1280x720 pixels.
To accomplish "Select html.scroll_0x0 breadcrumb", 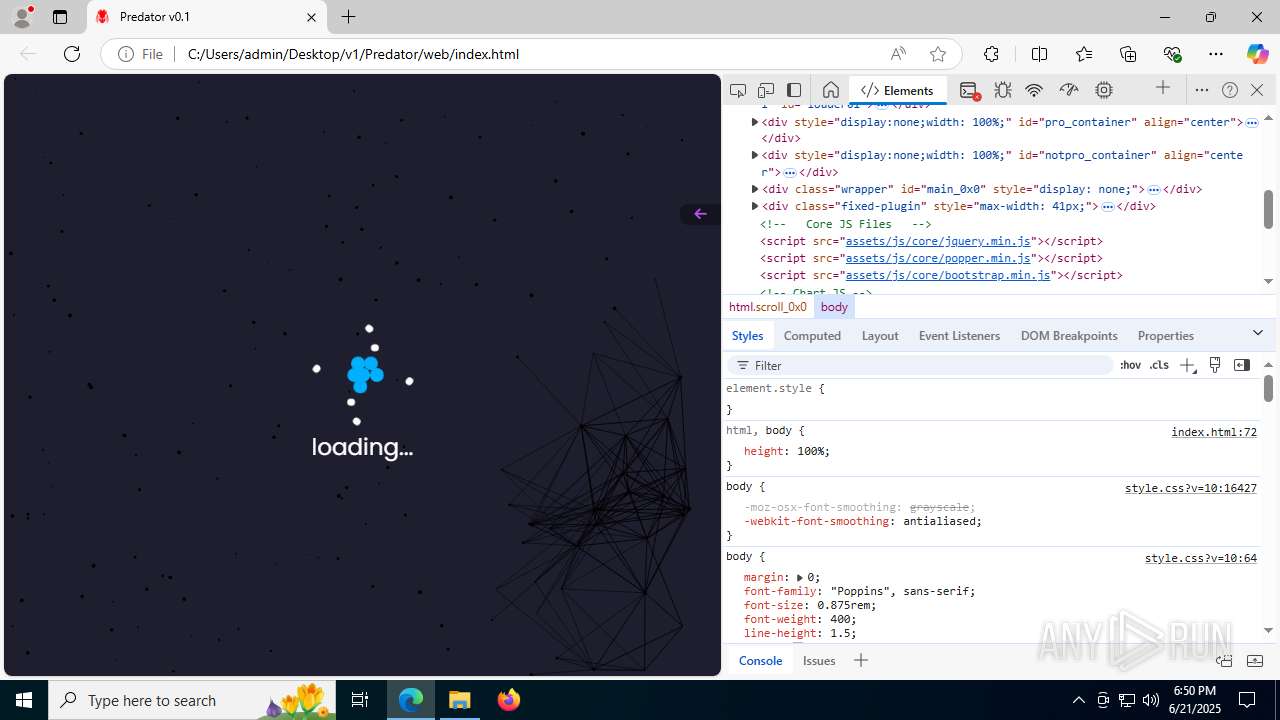I will (x=767, y=307).
